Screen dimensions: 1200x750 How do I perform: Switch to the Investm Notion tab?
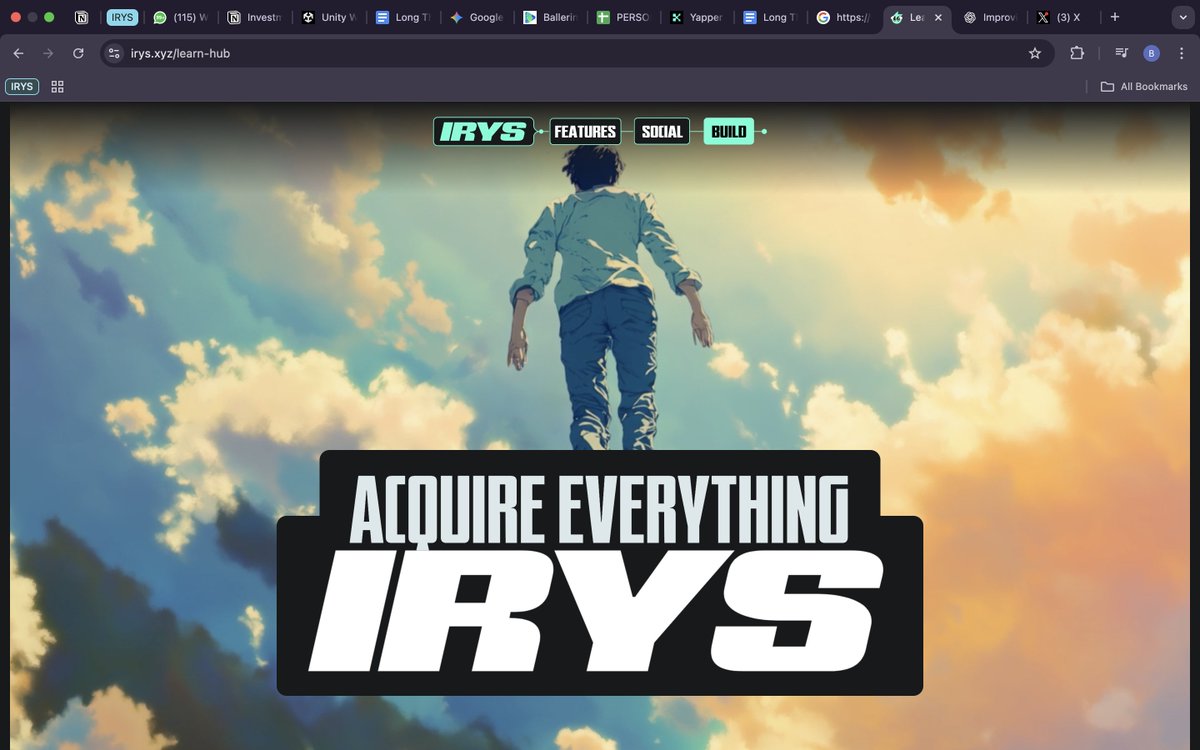[255, 18]
